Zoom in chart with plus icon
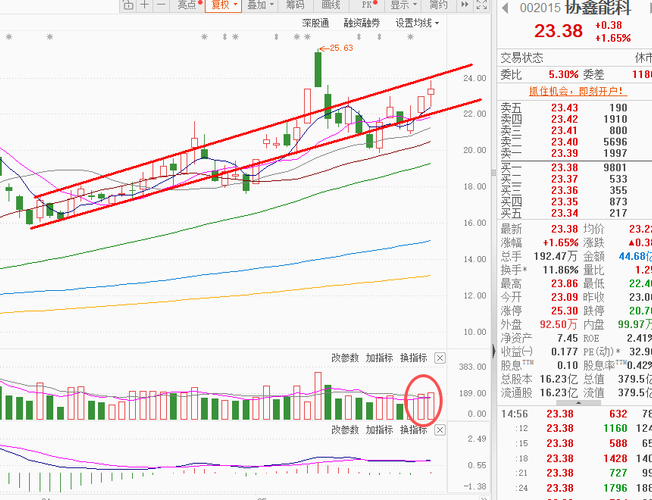The height and width of the screenshot is (500, 652). tap(144, 5)
